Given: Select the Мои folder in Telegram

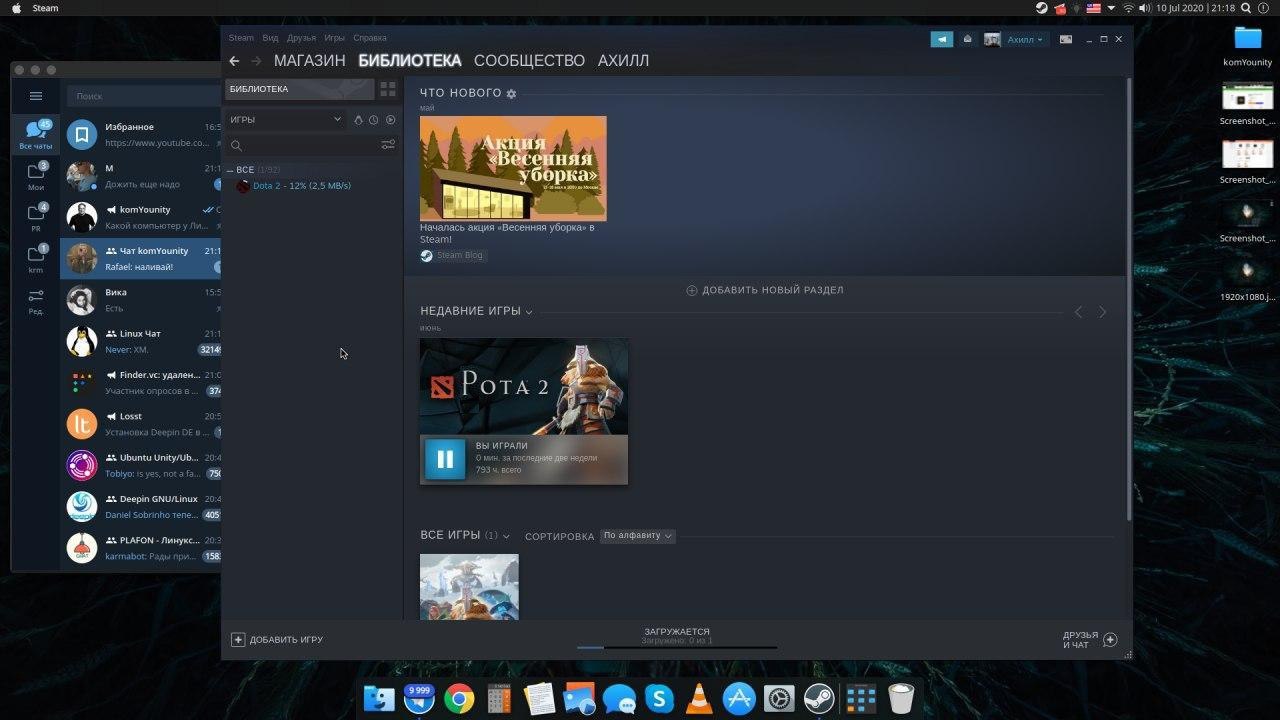Looking at the screenshot, I should tap(36, 176).
